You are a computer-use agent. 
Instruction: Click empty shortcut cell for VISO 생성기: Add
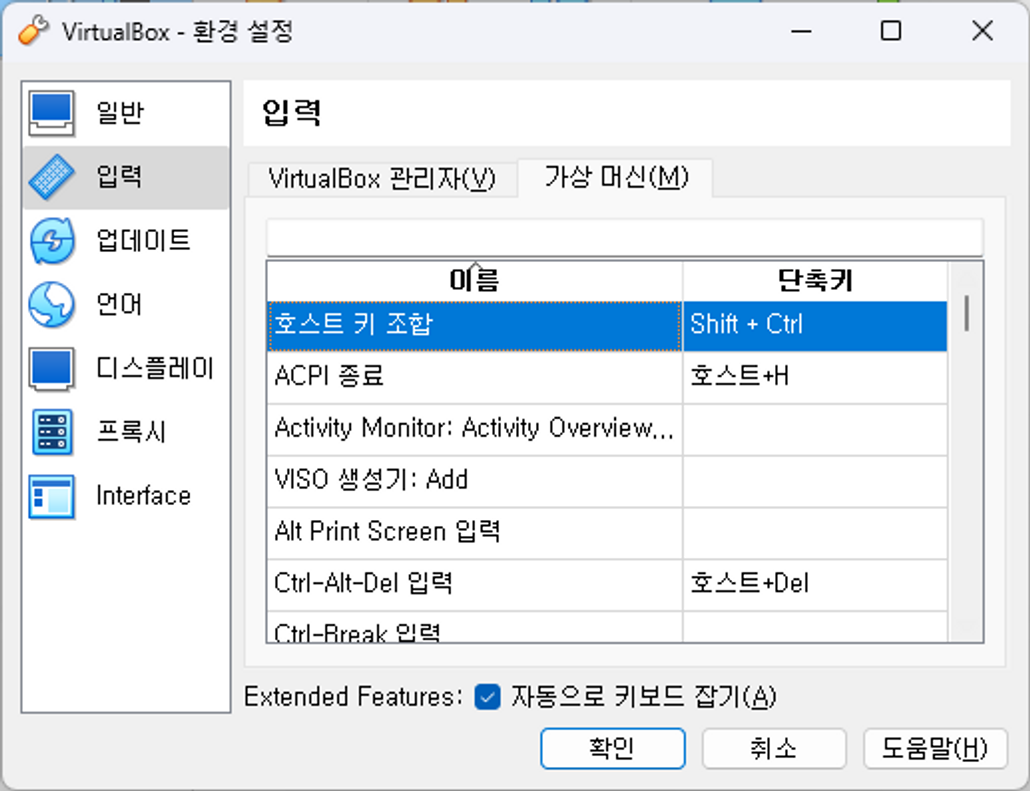click(815, 481)
